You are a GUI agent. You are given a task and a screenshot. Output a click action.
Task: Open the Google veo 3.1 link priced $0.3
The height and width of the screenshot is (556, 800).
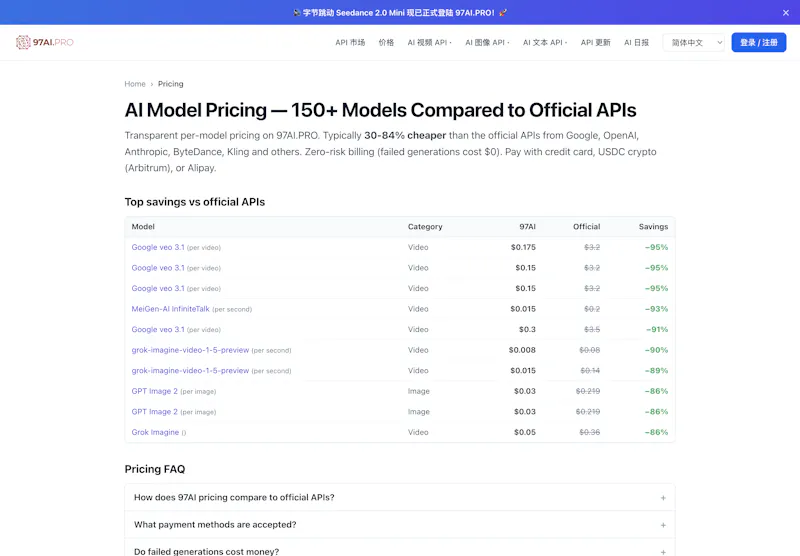[x=158, y=330]
